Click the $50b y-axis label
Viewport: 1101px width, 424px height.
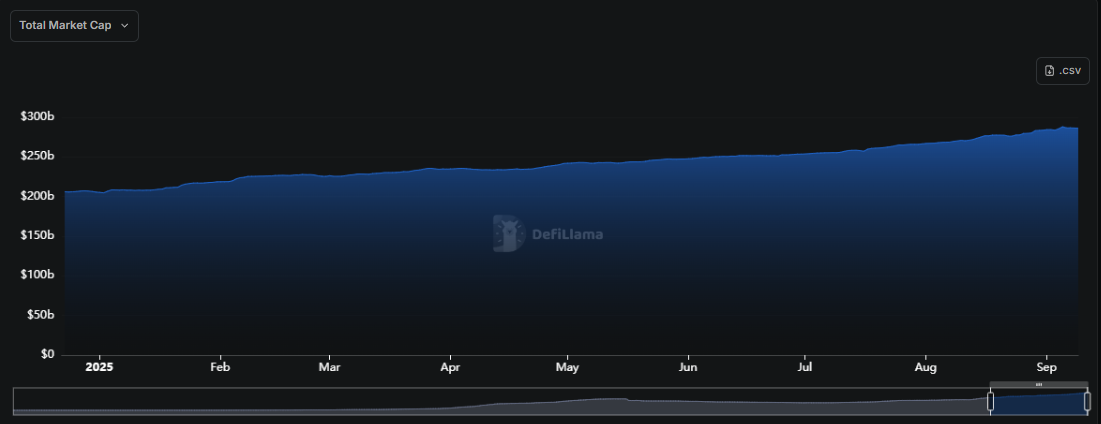pyautogui.click(x=41, y=315)
